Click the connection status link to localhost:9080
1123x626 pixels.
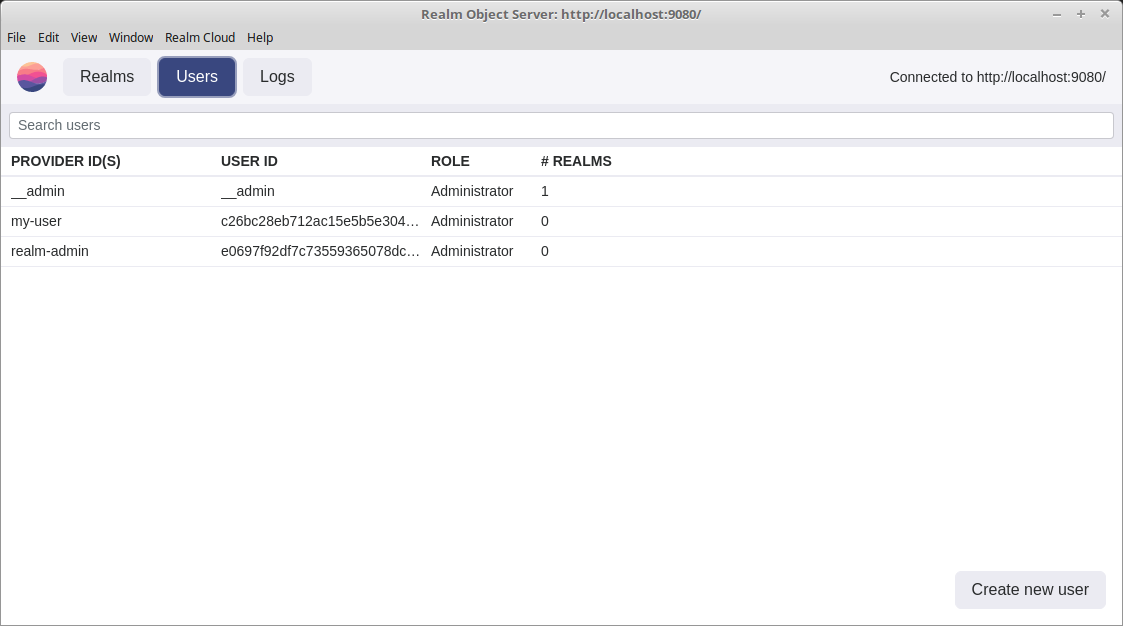click(997, 76)
